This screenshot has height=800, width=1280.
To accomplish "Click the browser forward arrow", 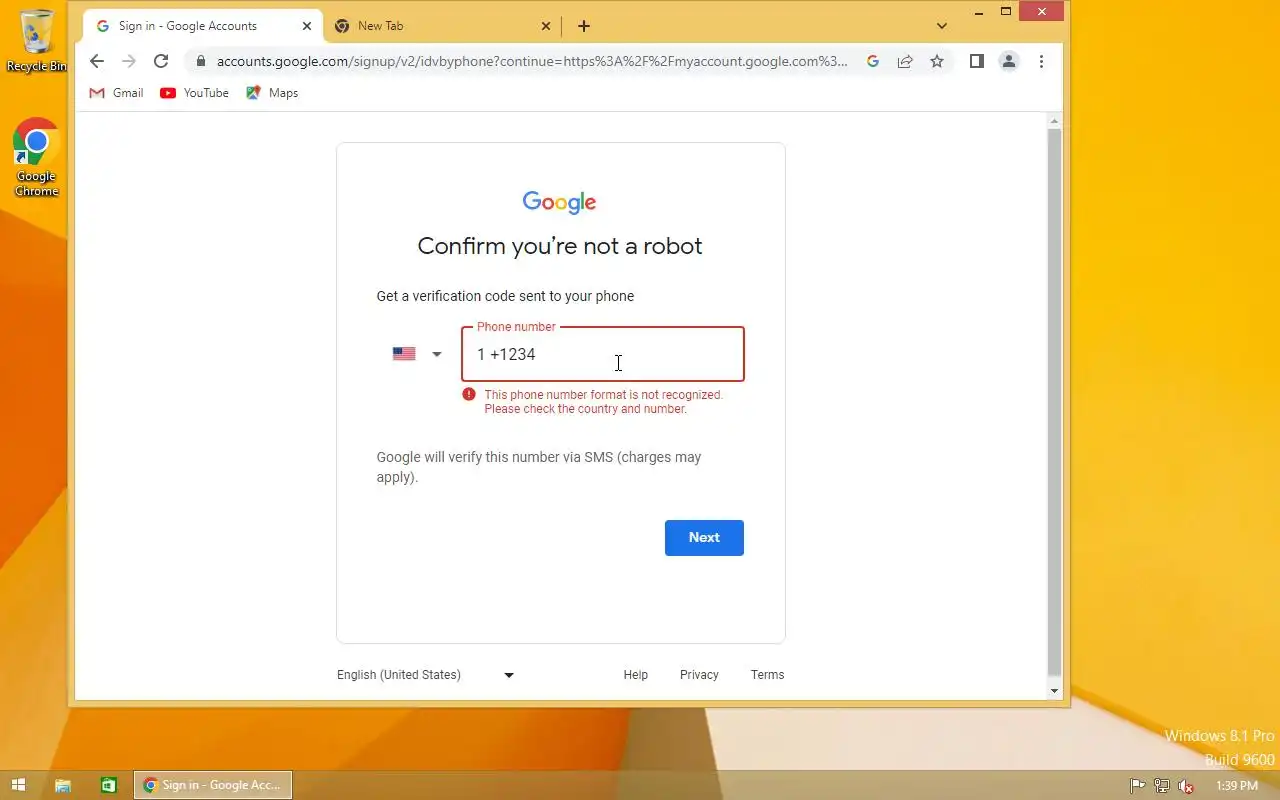I will click(x=128, y=61).
